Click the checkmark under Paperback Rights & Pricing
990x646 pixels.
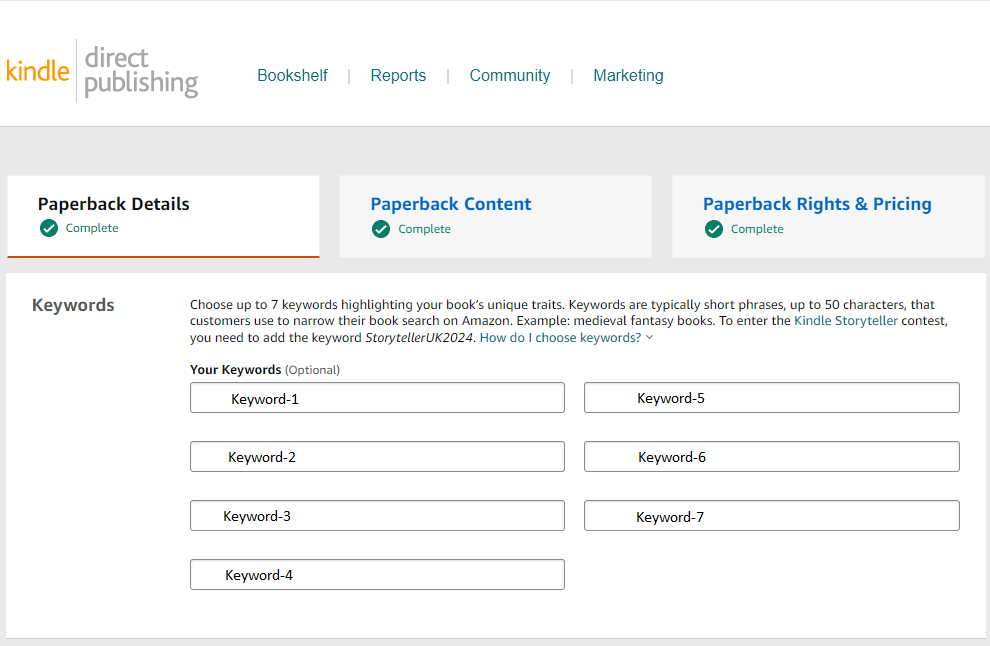(713, 229)
